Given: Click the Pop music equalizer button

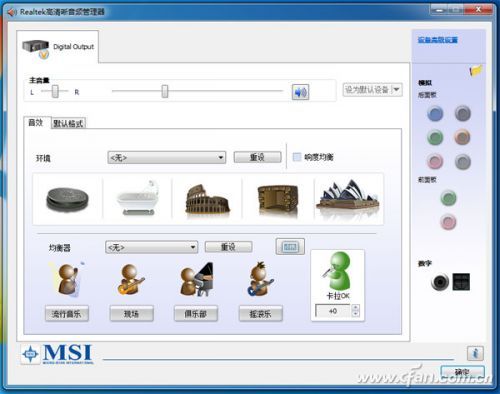Looking at the screenshot, I should tap(67, 314).
